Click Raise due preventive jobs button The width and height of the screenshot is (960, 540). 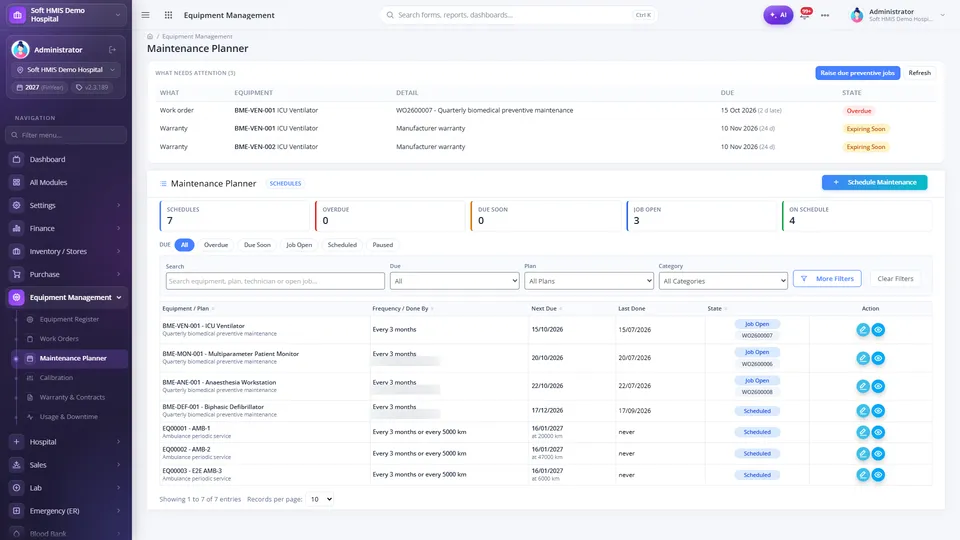click(x=858, y=73)
